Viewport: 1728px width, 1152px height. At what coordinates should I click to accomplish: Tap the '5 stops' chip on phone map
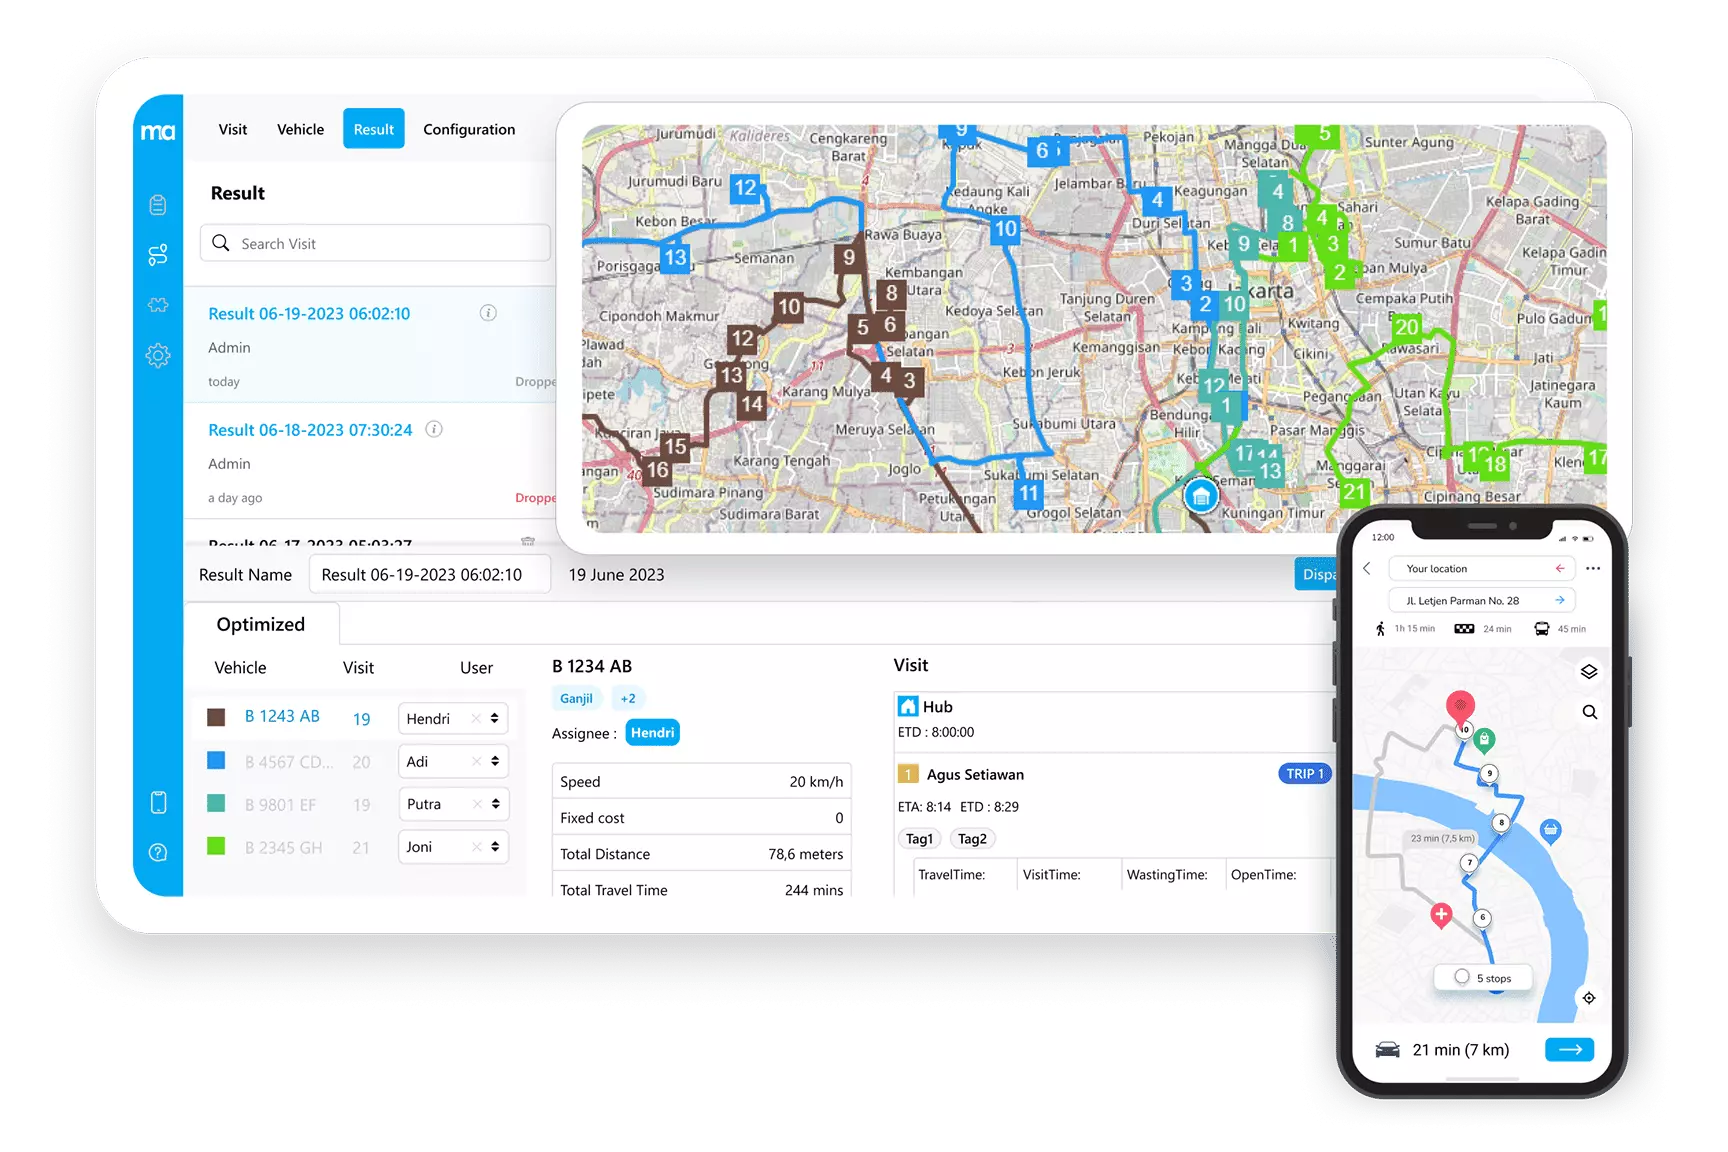tap(1483, 978)
